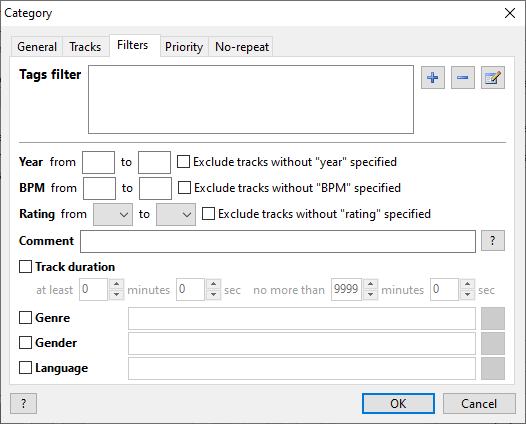Decrease the no more than minutes value
The height and width of the screenshot is (424, 526).
[x=370, y=295]
